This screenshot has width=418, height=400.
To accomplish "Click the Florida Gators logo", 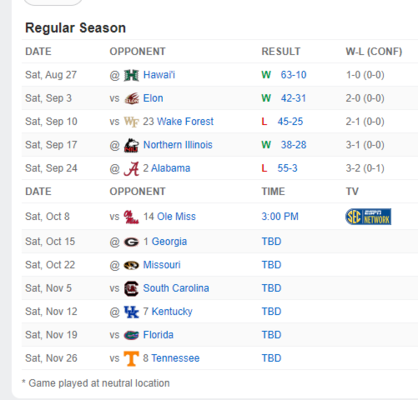I will point(131,335).
